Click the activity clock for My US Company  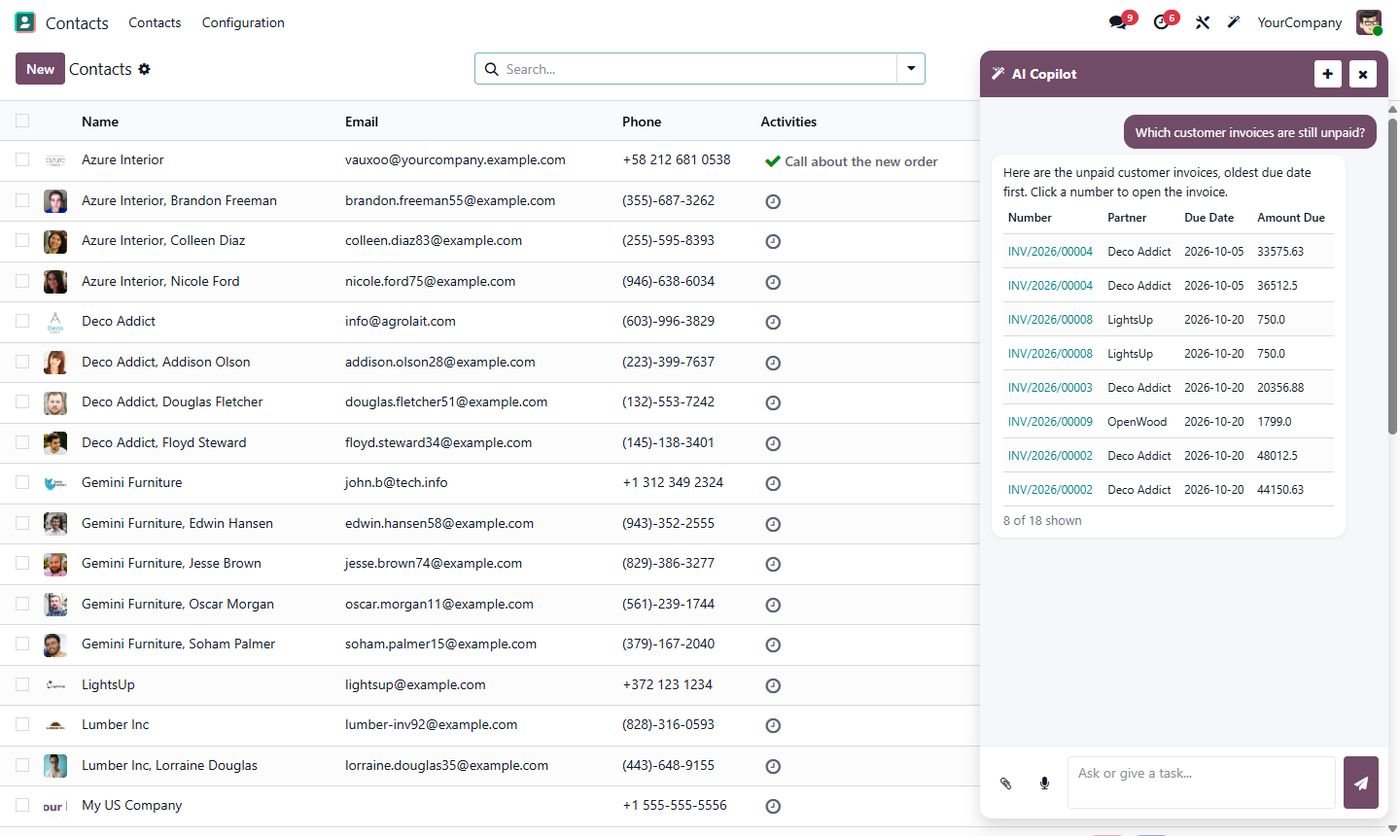tap(773, 806)
